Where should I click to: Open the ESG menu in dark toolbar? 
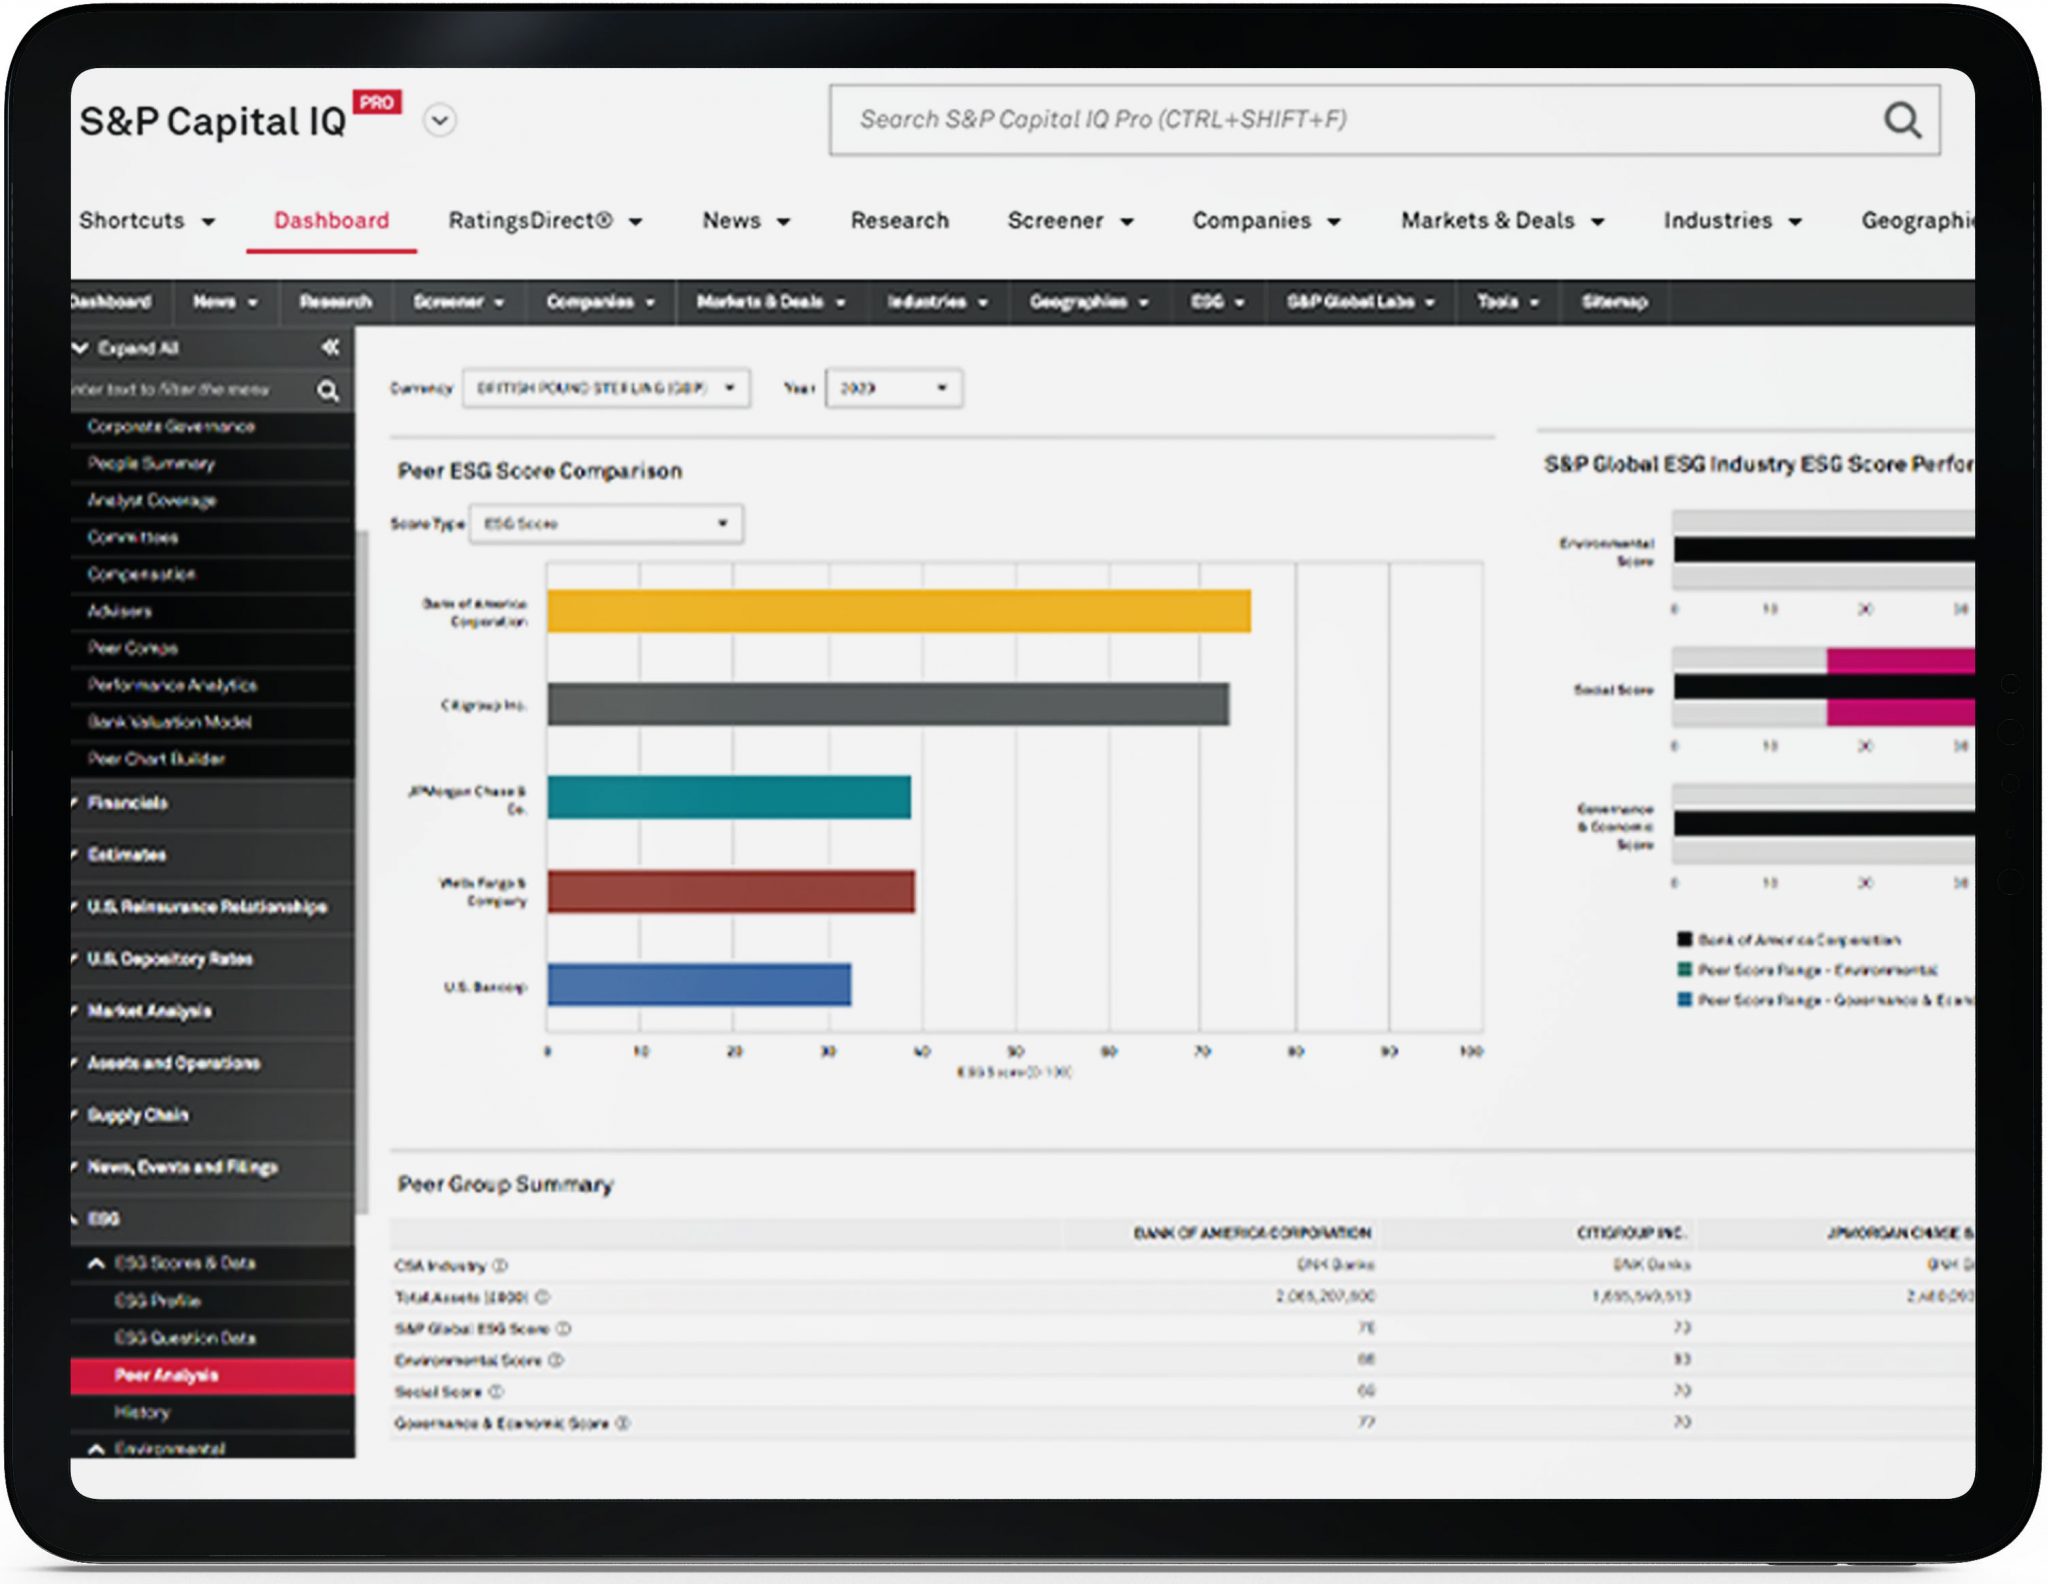click(x=1217, y=302)
